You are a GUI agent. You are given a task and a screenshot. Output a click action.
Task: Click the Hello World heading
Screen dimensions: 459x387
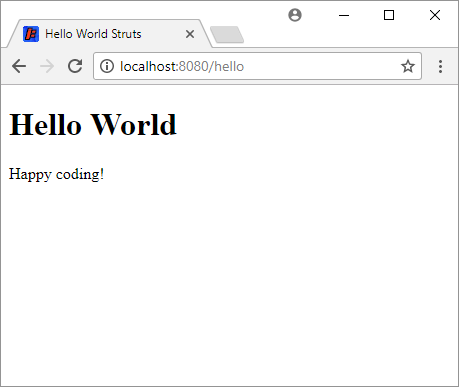tap(93, 124)
